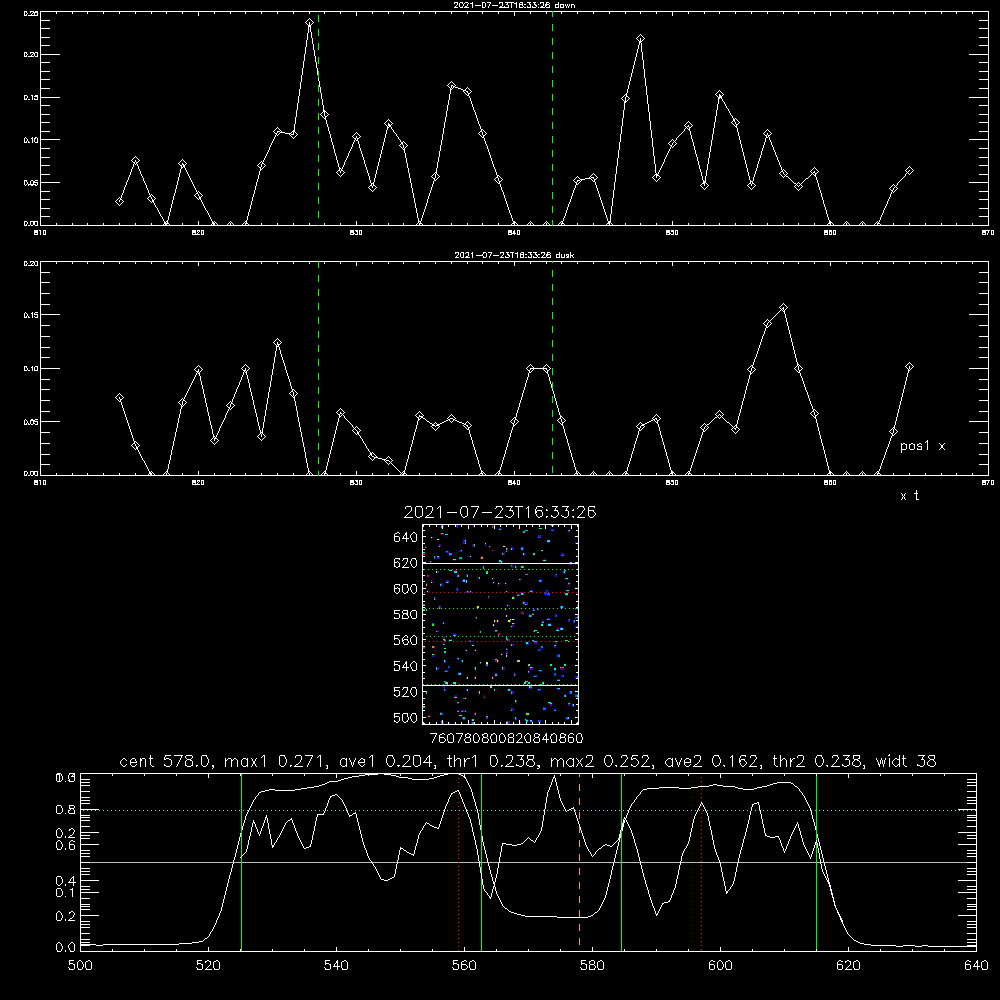The height and width of the screenshot is (1000, 1000).
Task: Click the first diamond data point in dusk plot
Action: click(x=119, y=397)
